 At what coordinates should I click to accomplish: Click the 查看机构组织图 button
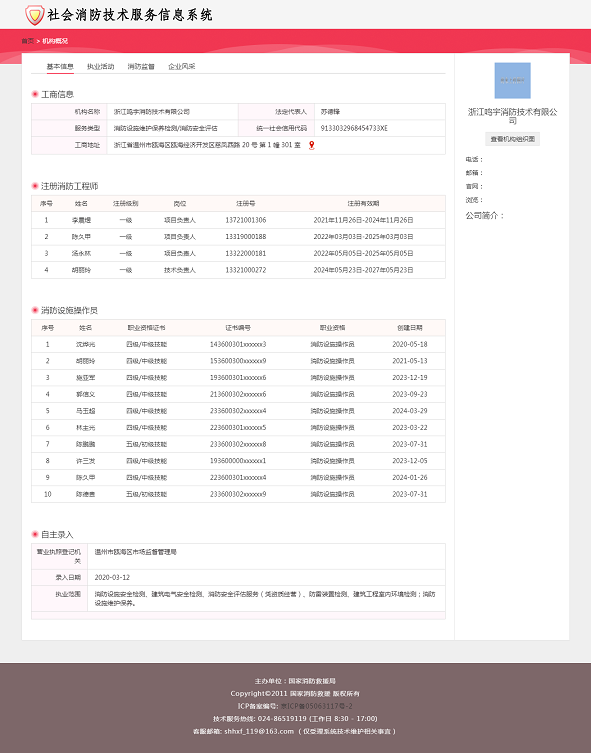[512, 139]
